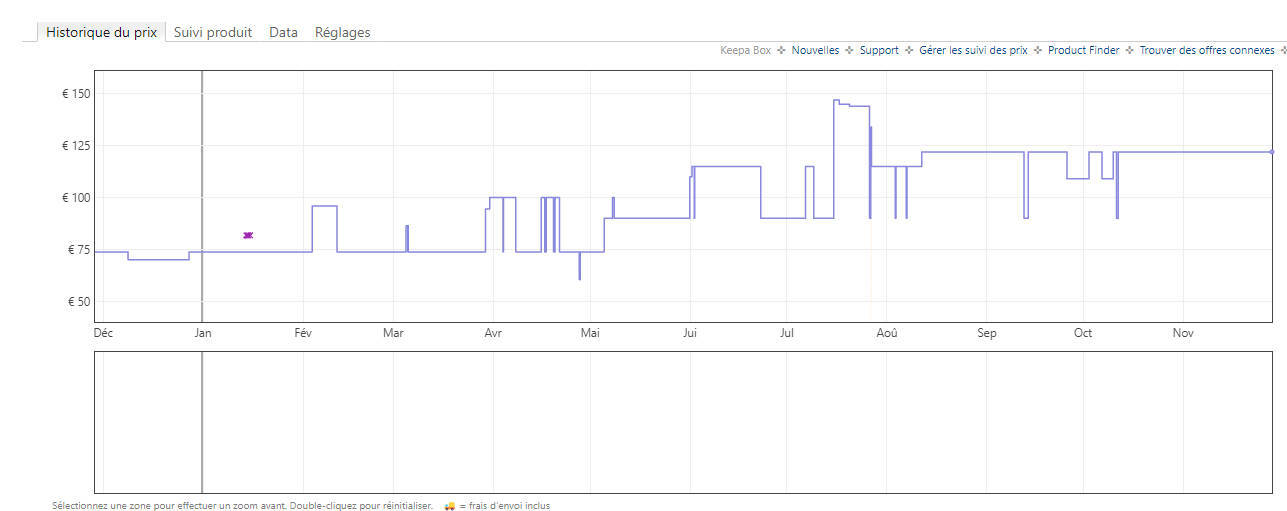Click inside the empty lower chart panel
The height and width of the screenshot is (511, 1287).
point(683,422)
